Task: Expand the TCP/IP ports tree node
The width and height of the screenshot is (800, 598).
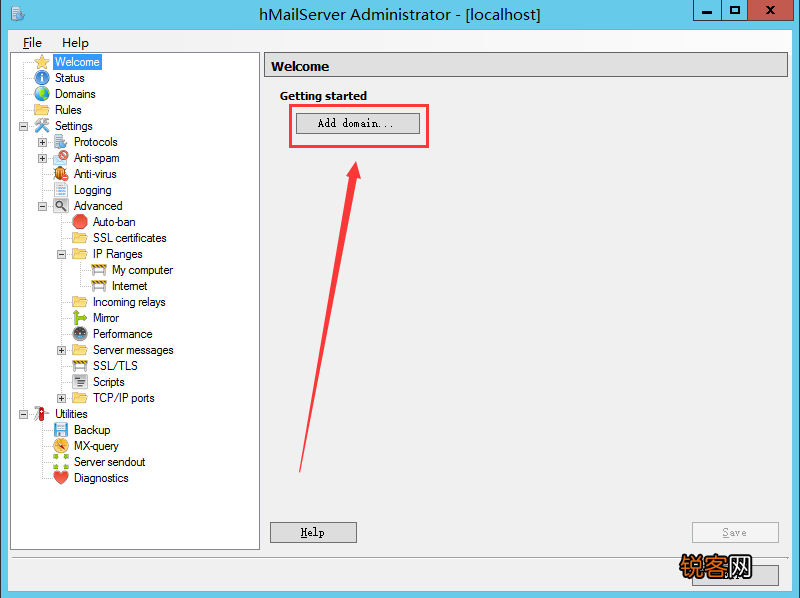Action: pyautogui.click(x=61, y=398)
